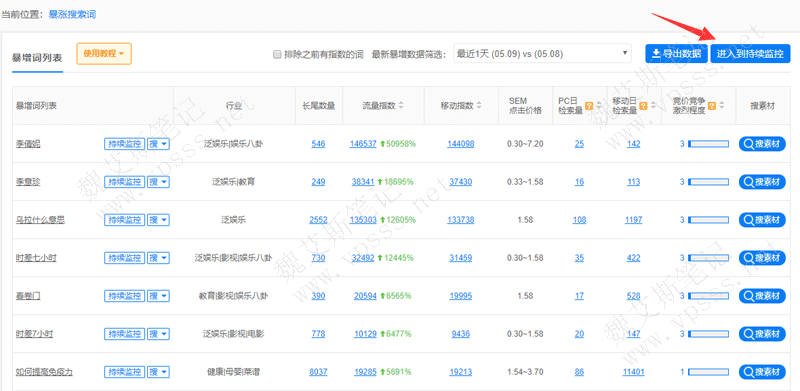Sort by 流量指数 column arrows
800x391 pixels.
click(x=401, y=106)
